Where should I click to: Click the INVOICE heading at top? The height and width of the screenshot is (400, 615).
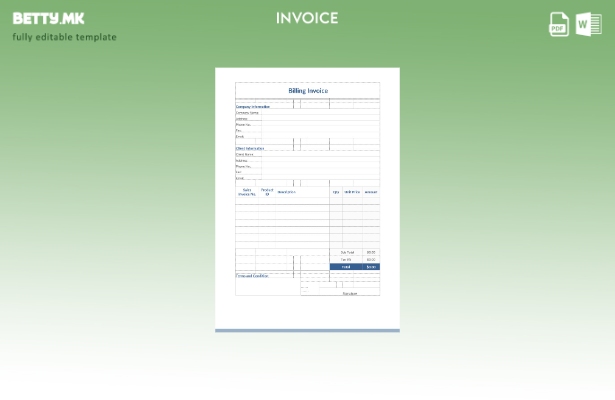coord(307,18)
